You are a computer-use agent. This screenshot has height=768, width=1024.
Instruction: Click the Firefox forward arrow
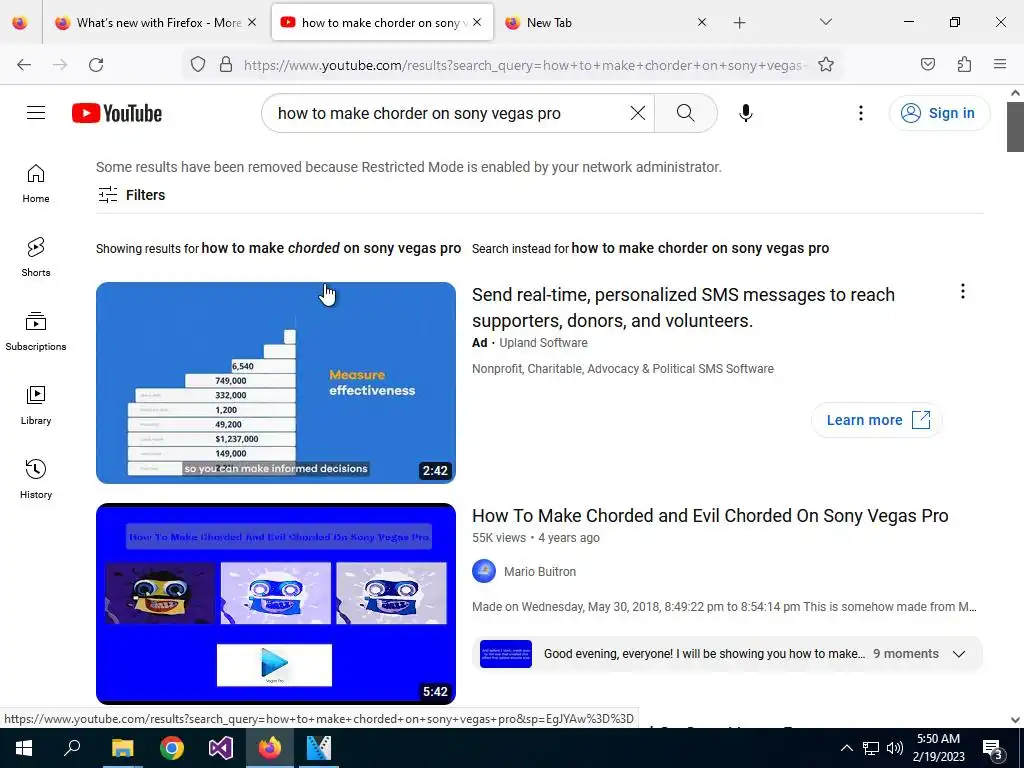click(60, 65)
